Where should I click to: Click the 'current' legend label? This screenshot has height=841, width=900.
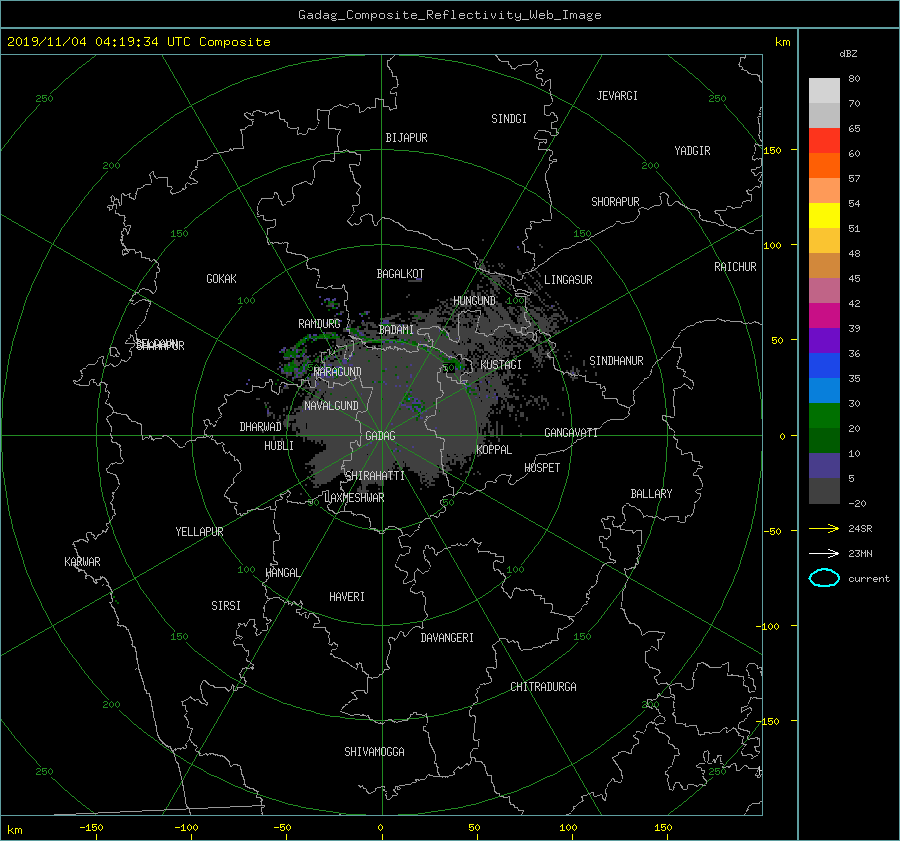[x=868, y=579]
